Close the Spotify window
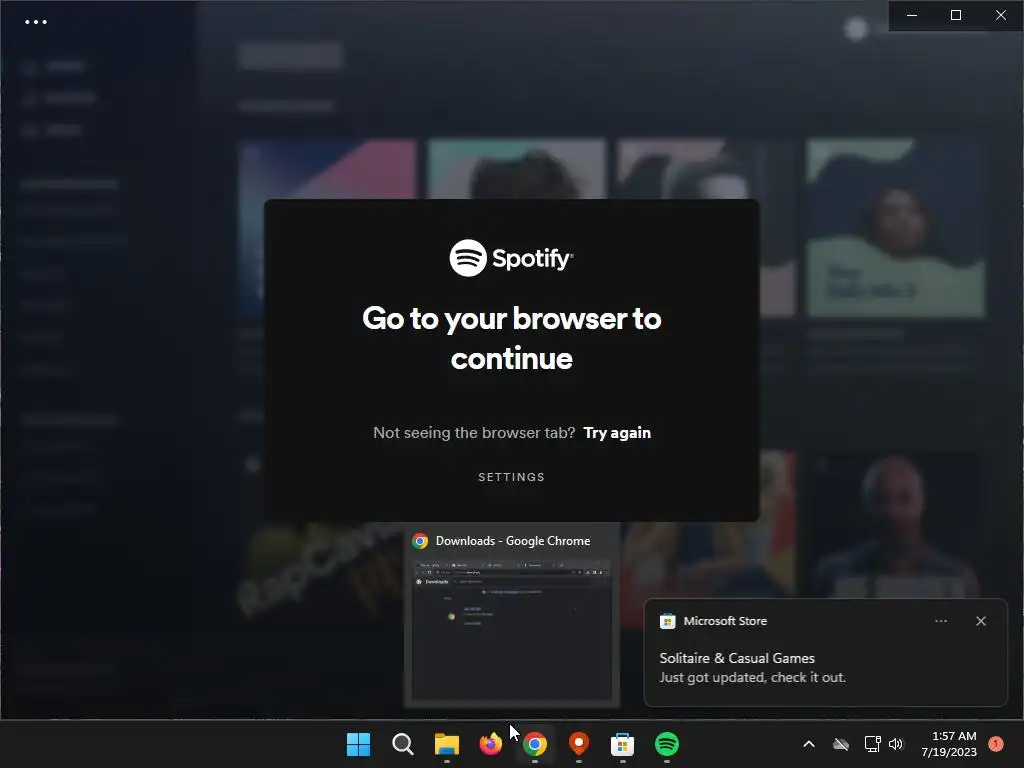The width and height of the screenshot is (1024, 768). pyautogui.click(x=1000, y=15)
